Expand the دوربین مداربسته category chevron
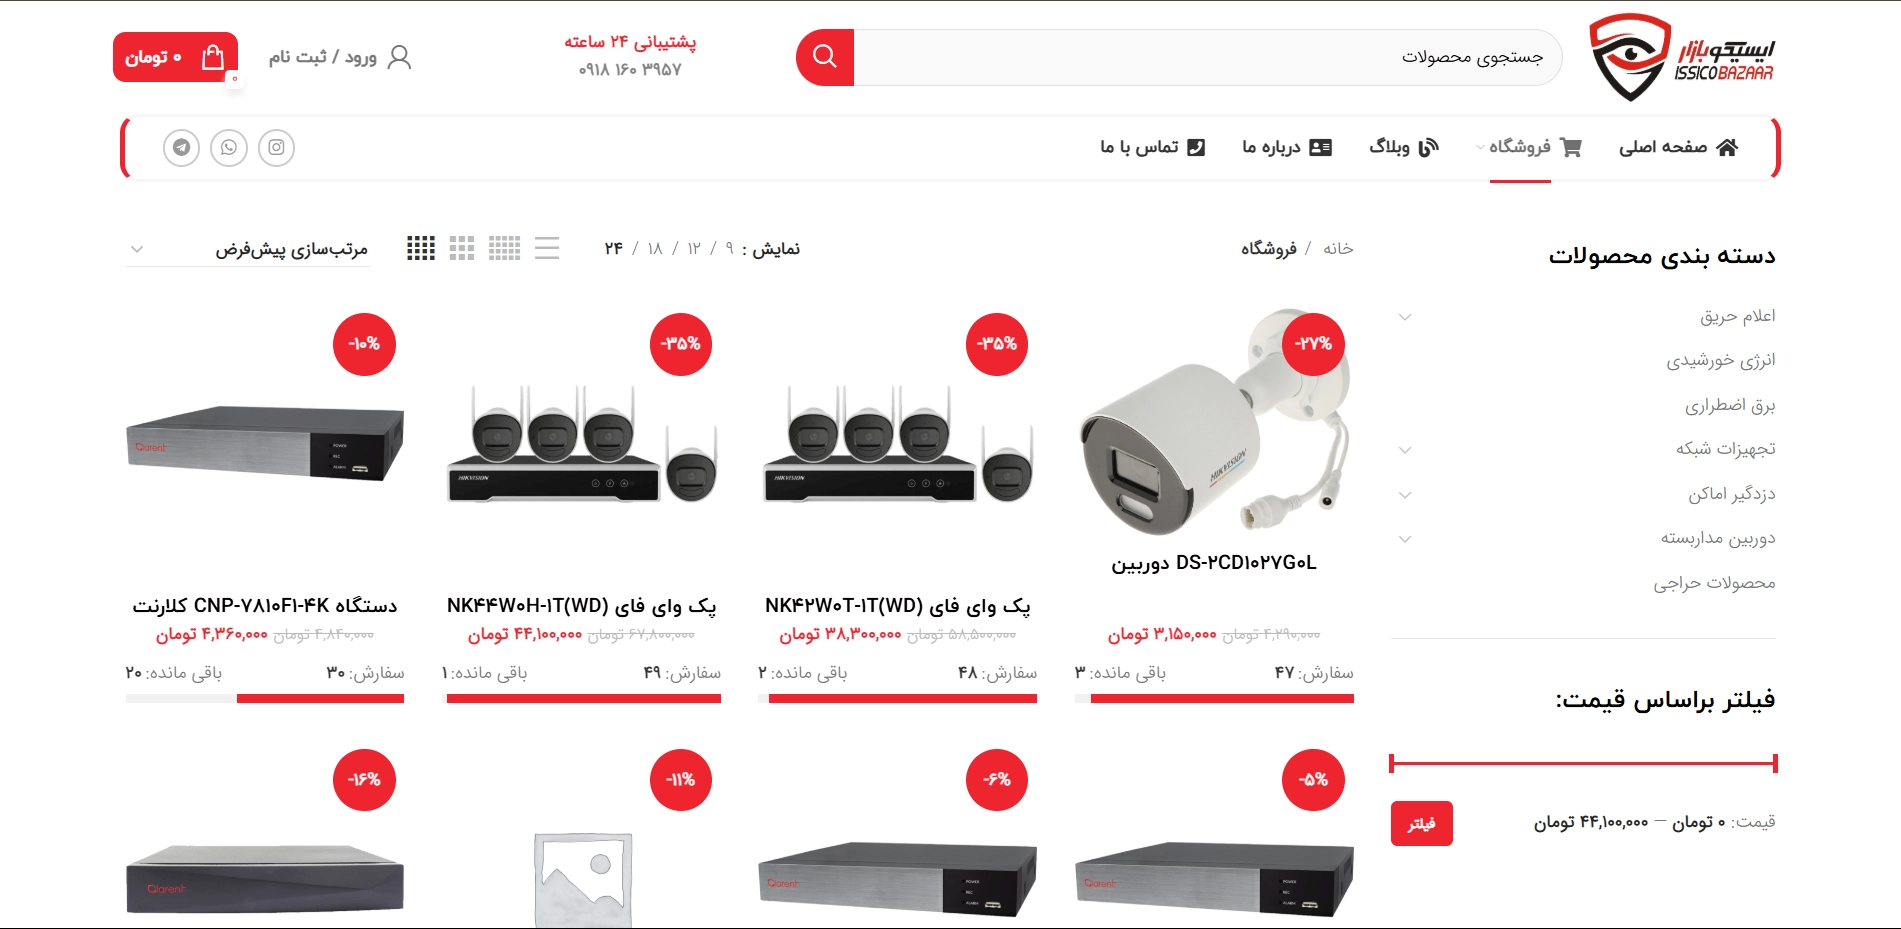 (1405, 539)
